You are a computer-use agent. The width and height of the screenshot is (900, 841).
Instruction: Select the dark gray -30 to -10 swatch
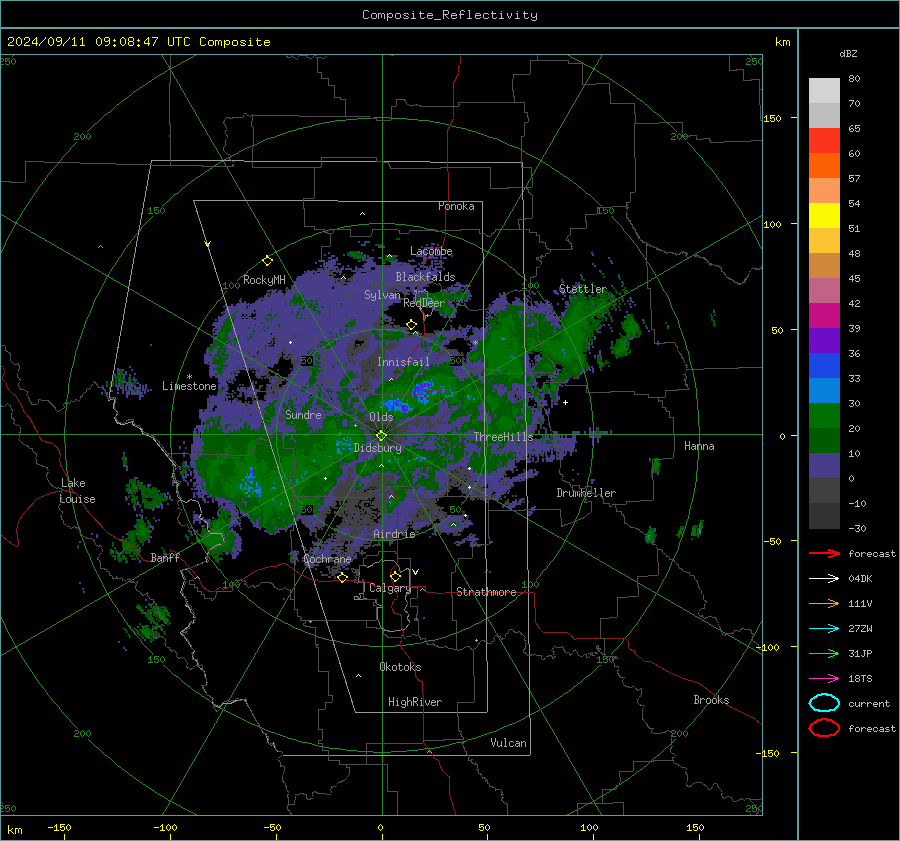tap(824, 516)
